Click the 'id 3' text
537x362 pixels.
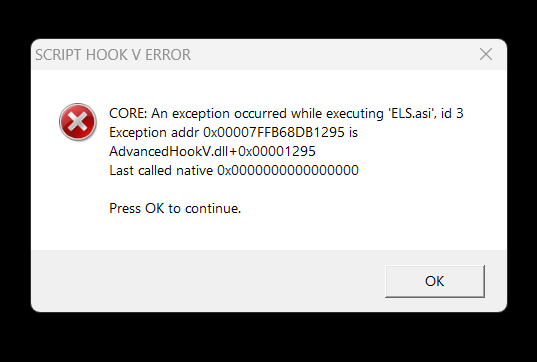coord(452,113)
